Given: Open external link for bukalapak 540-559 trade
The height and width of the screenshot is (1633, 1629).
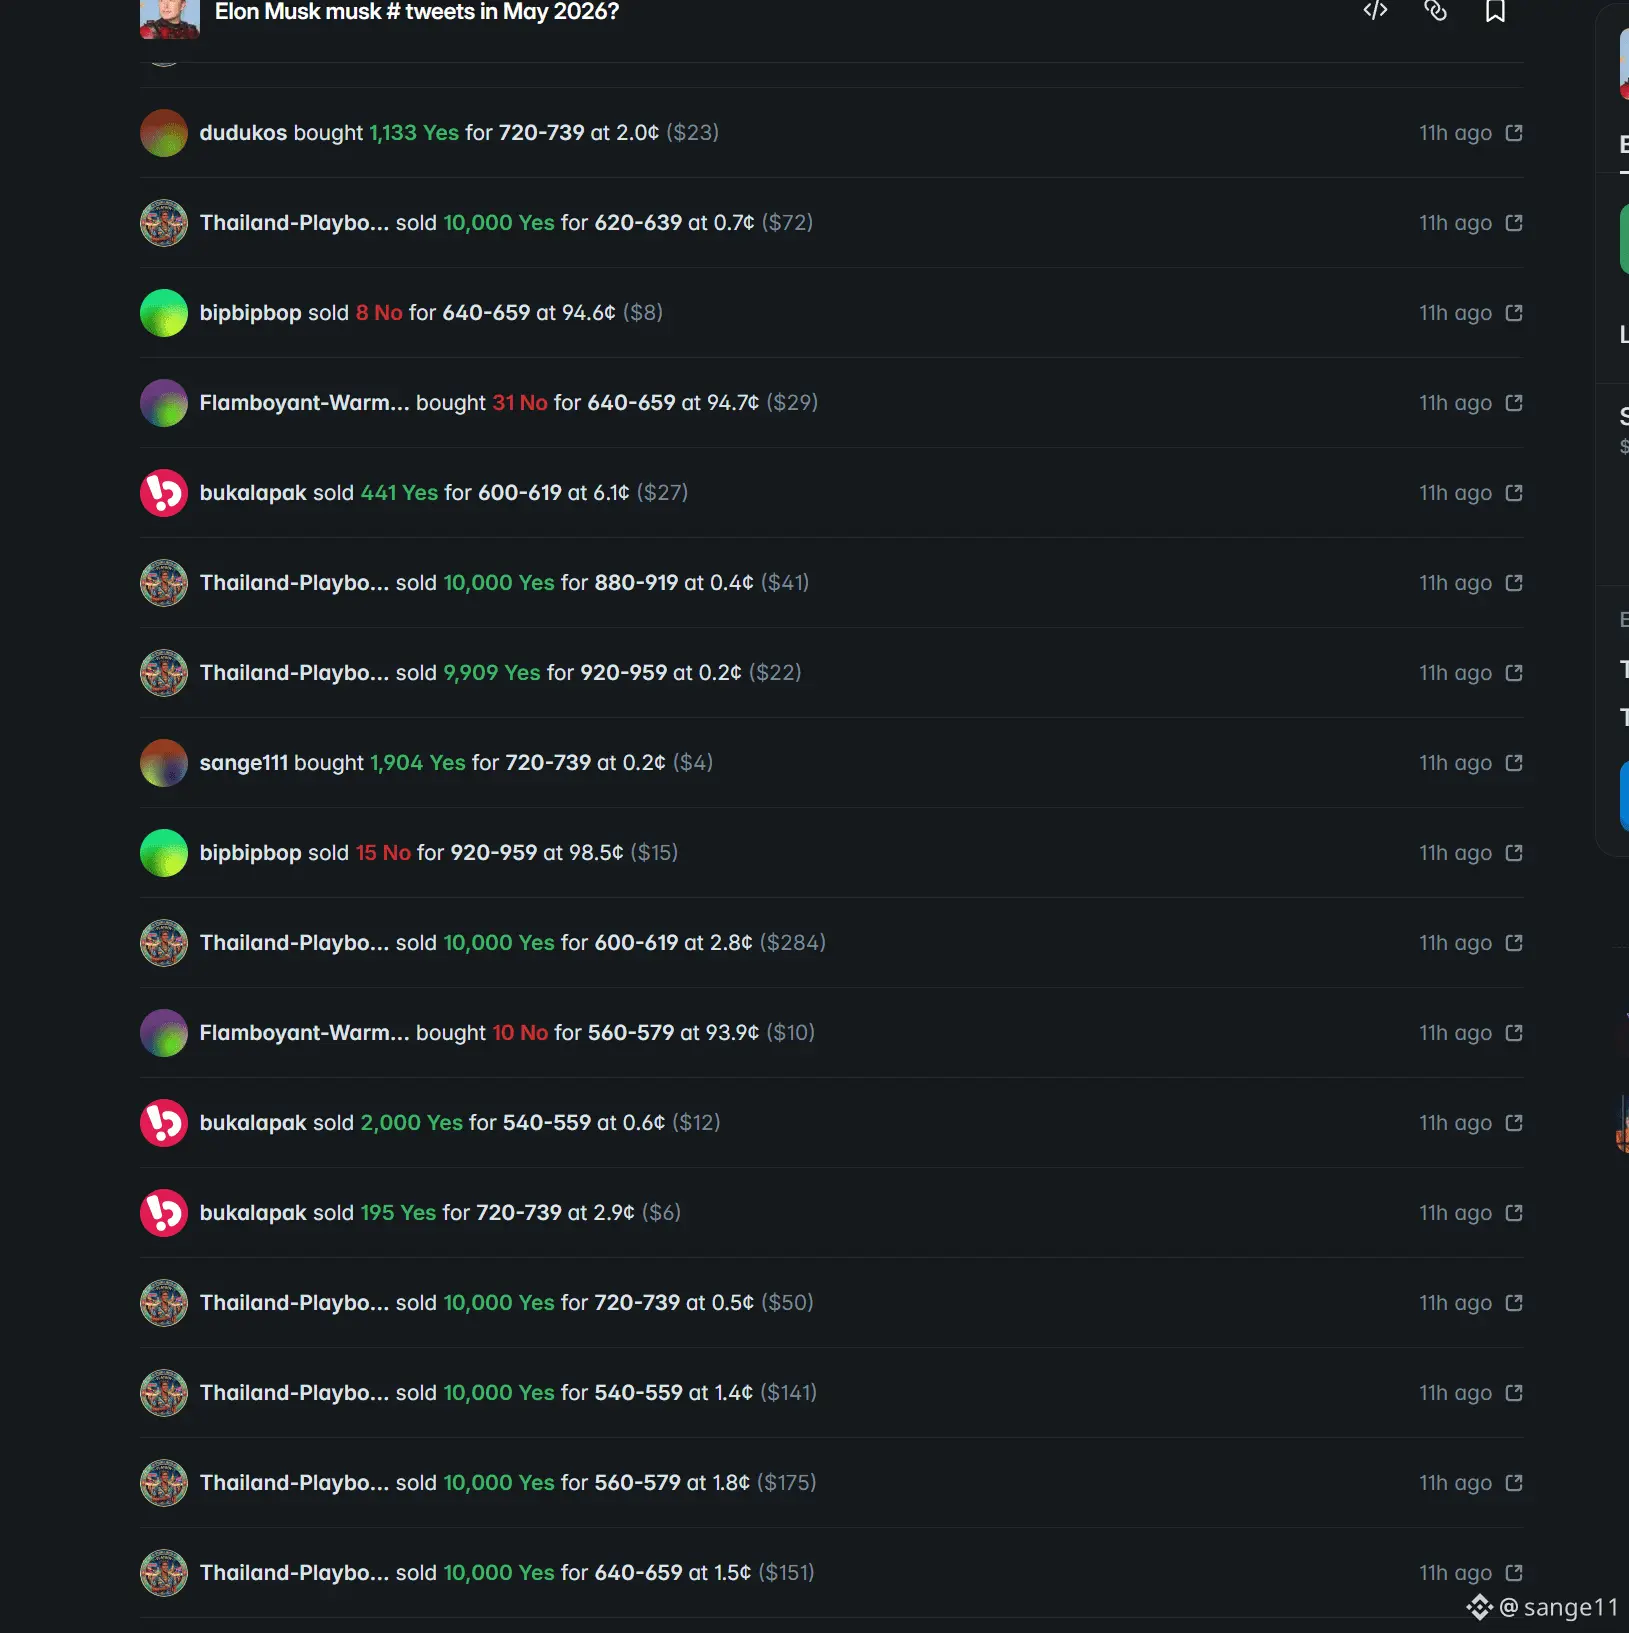Looking at the screenshot, I should click(x=1514, y=1123).
